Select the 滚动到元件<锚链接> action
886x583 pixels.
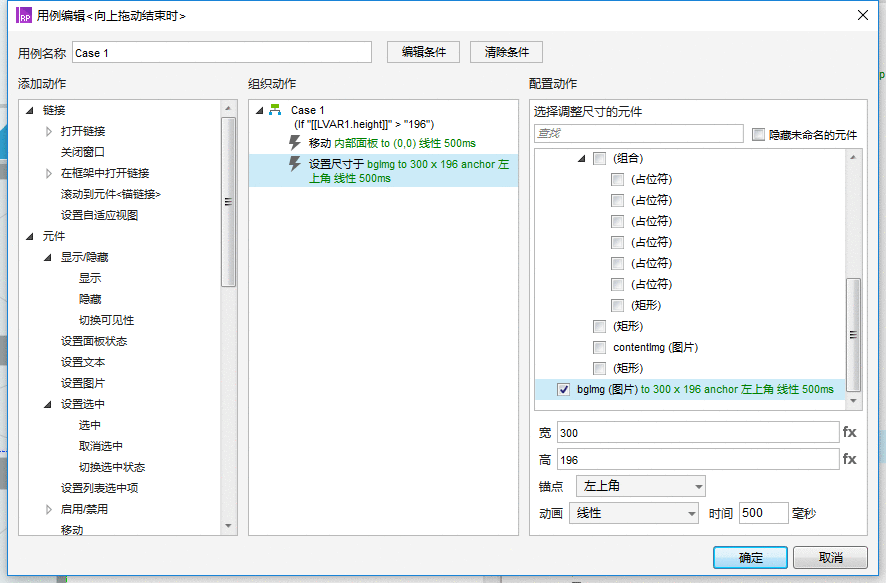[x=111, y=194]
